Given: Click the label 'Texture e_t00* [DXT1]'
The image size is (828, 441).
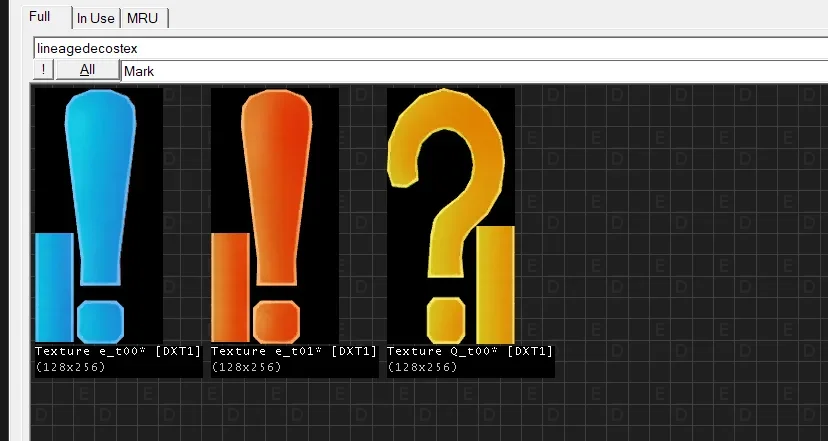Looking at the screenshot, I should click(118, 351).
